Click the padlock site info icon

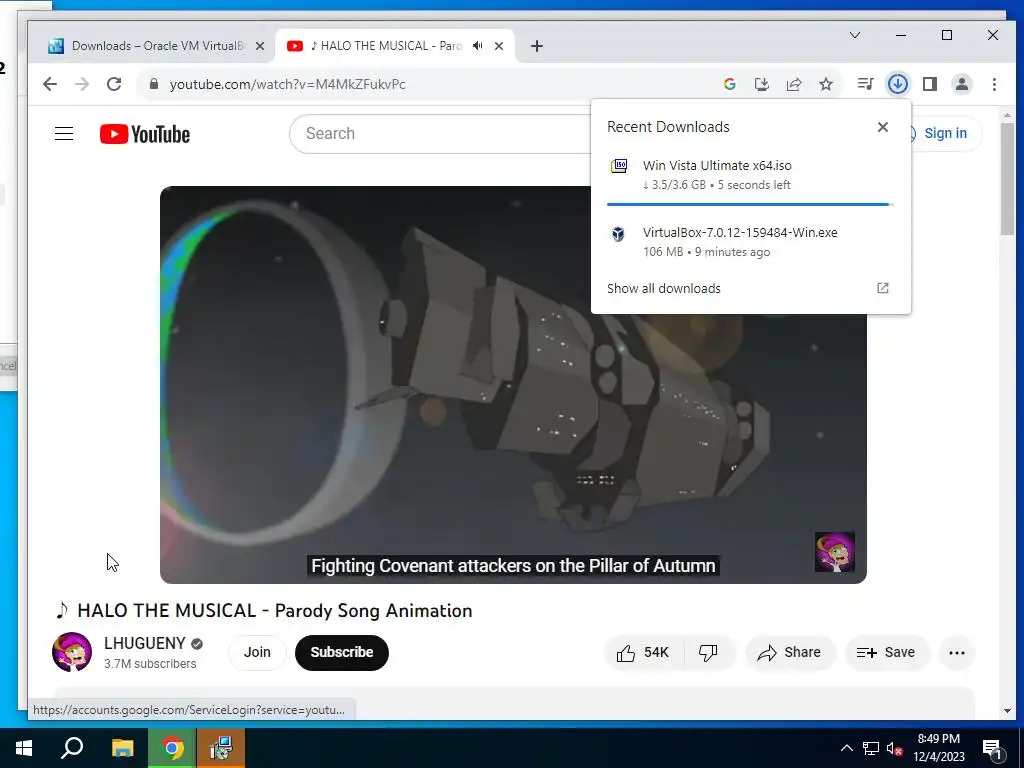[x=154, y=84]
